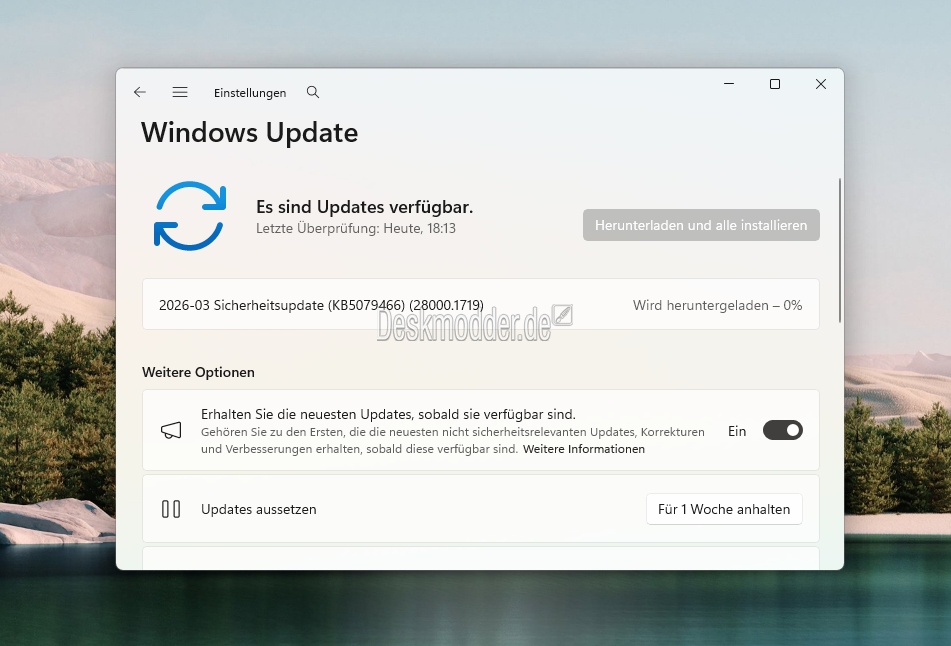951x646 pixels.
Task: Click the Windows Update page heading
Action: coord(249,132)
